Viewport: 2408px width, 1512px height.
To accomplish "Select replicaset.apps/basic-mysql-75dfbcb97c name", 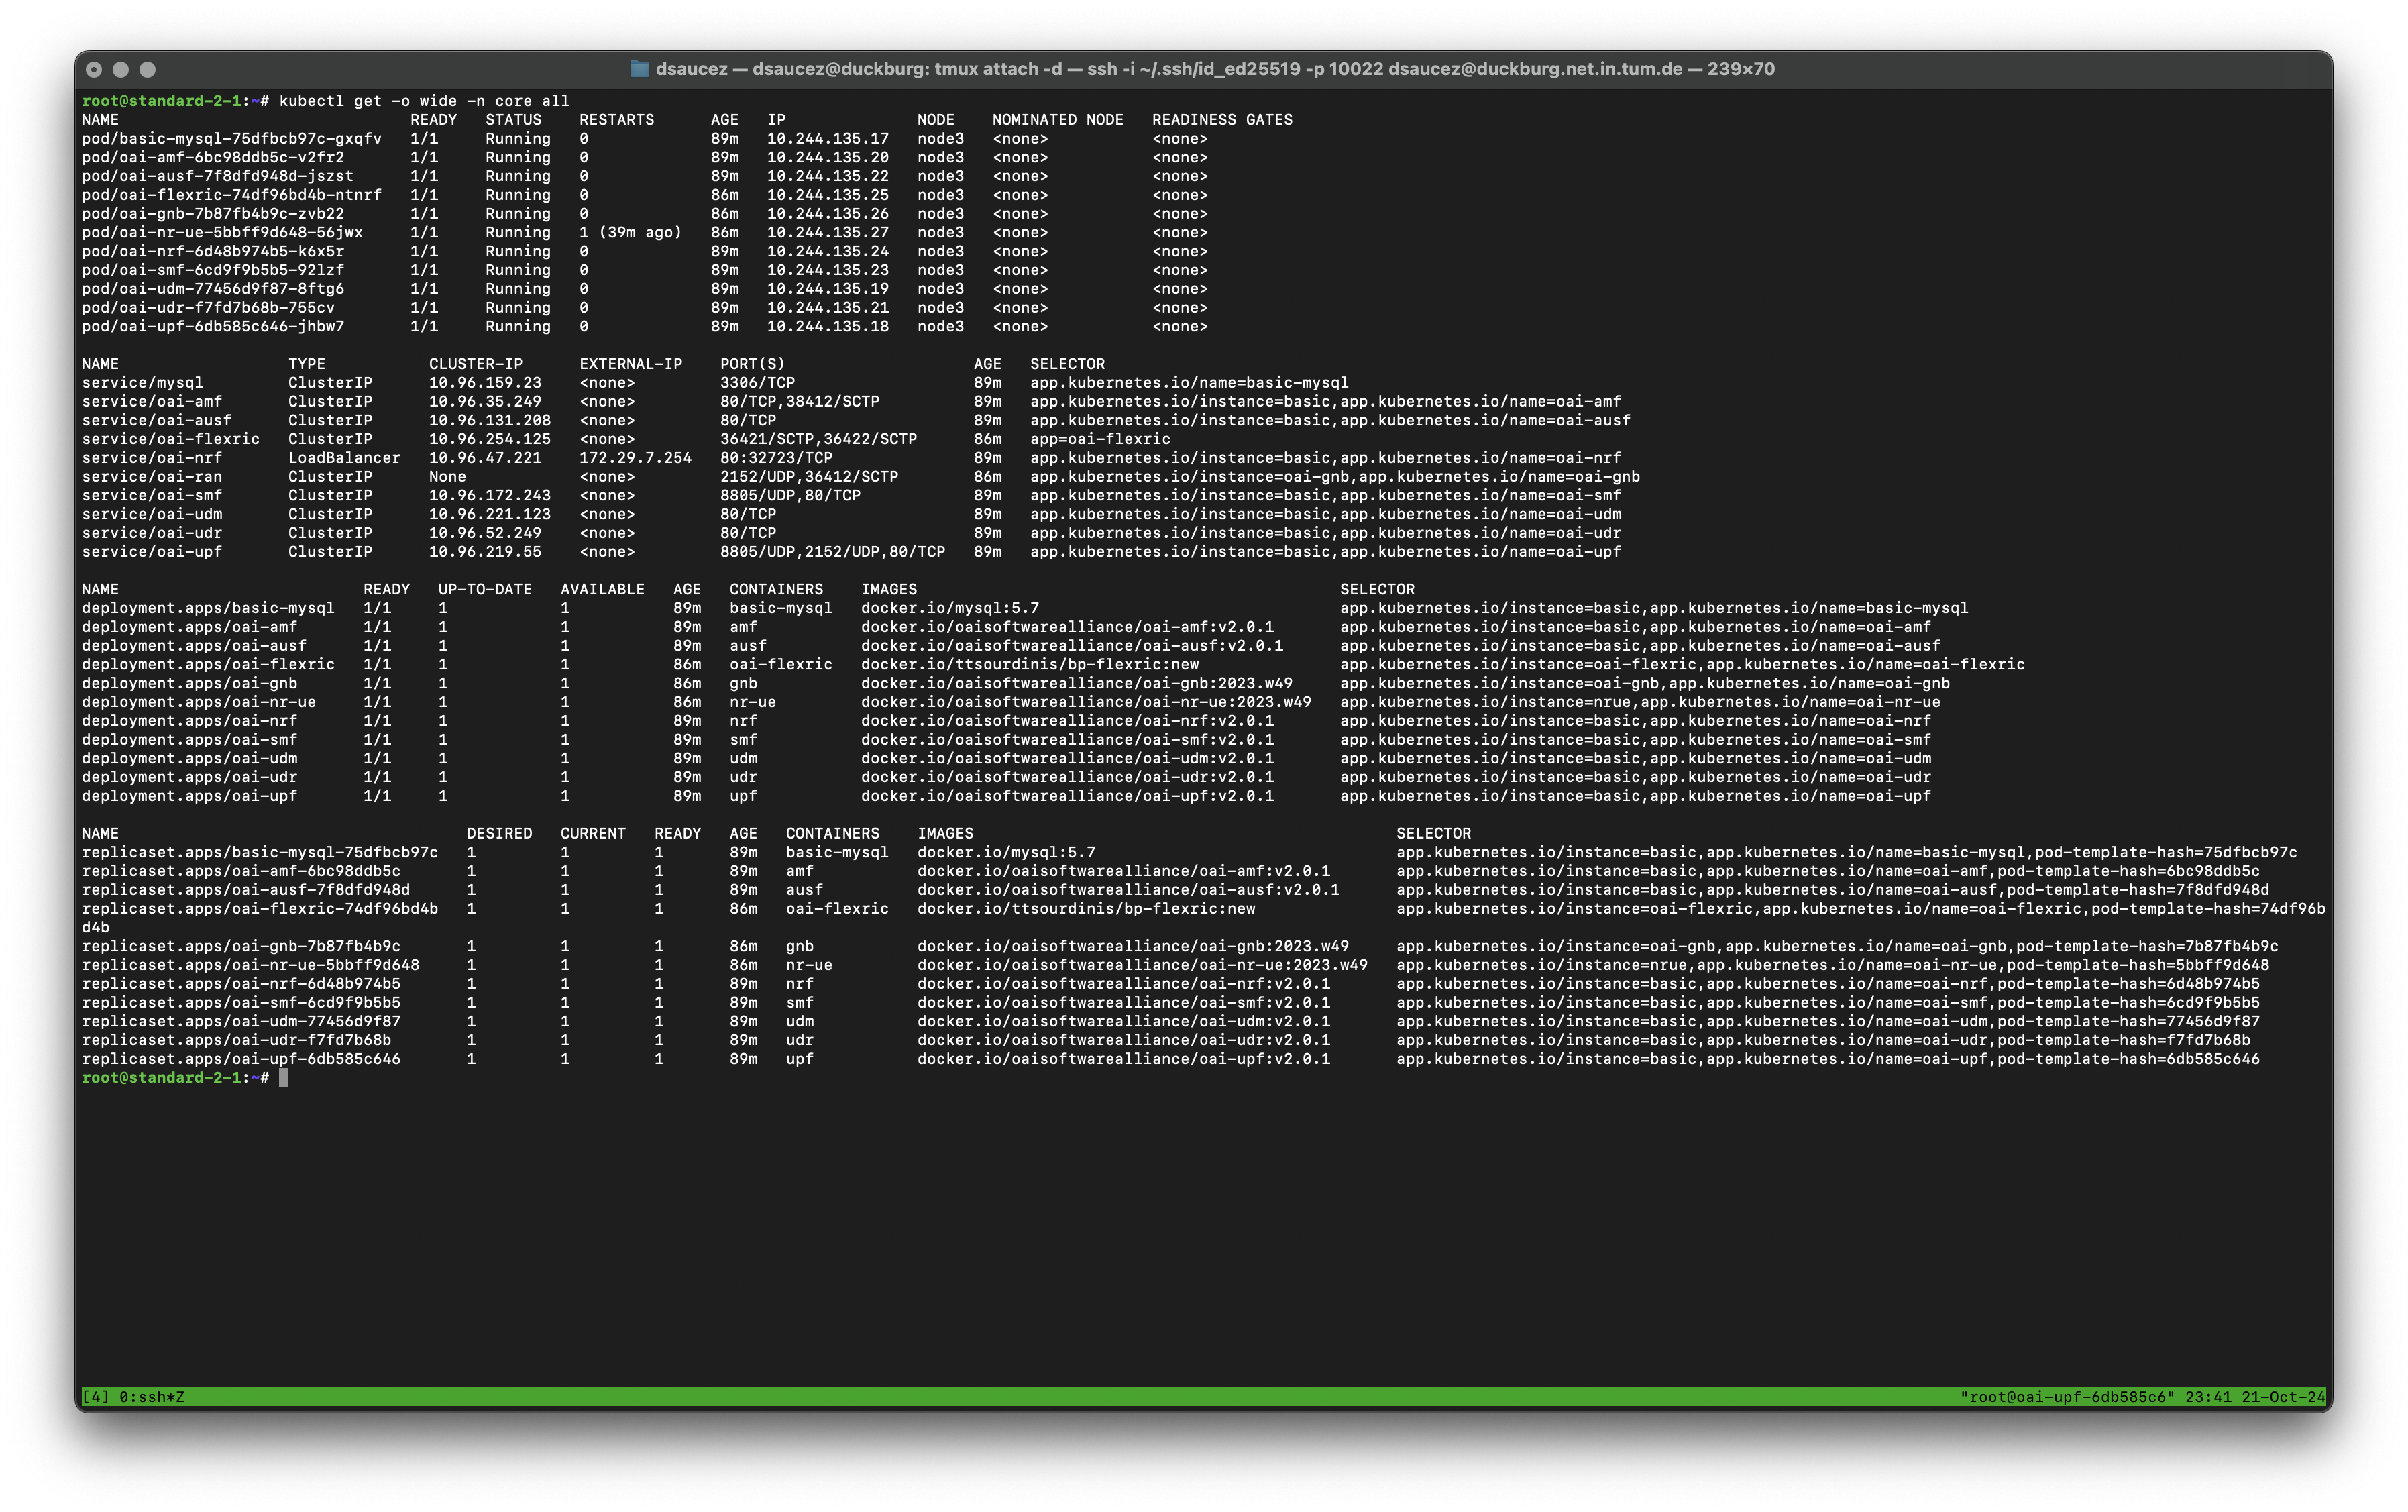I will pos(260,852).
